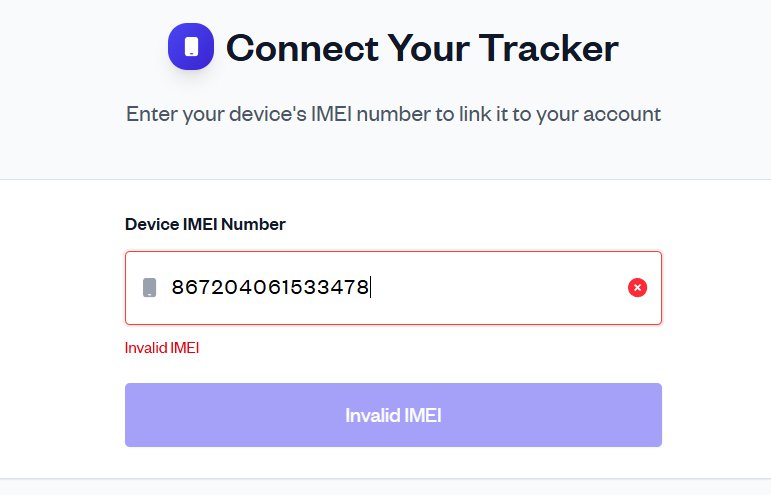Click the gray phone icon in IMEI field

pyautogui.click(x=150, y=288)
